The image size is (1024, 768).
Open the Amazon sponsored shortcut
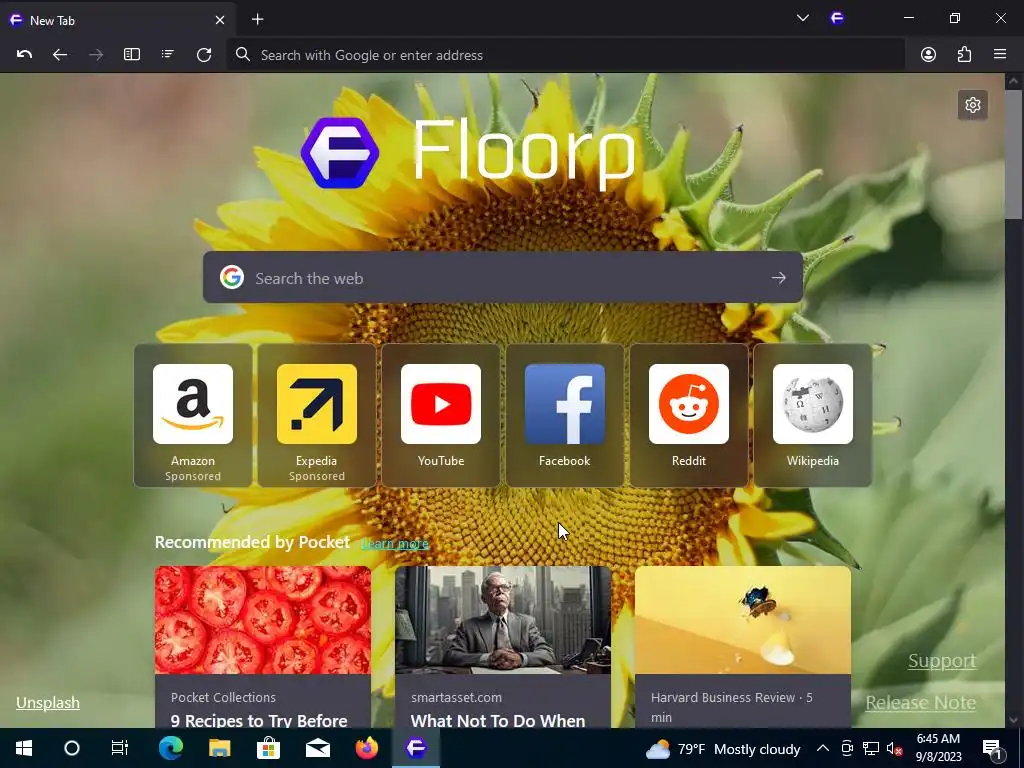tap(193, 415)
